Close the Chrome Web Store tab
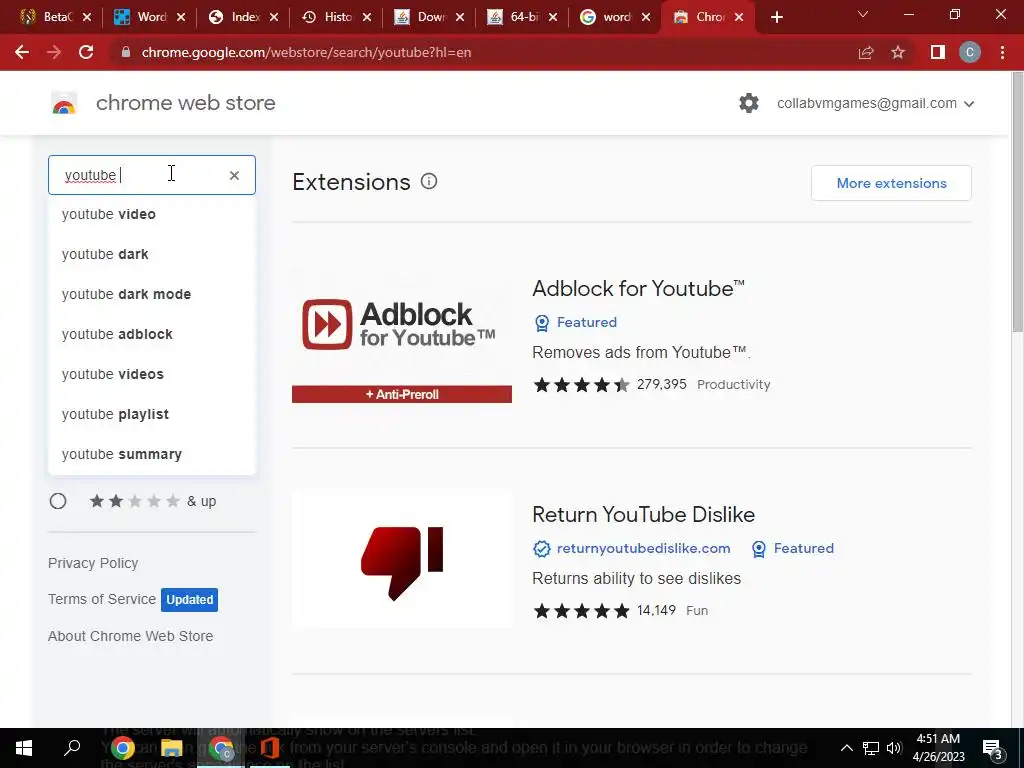The width and height of the screenshot is (1024, 768). click(x=739, y=17)
